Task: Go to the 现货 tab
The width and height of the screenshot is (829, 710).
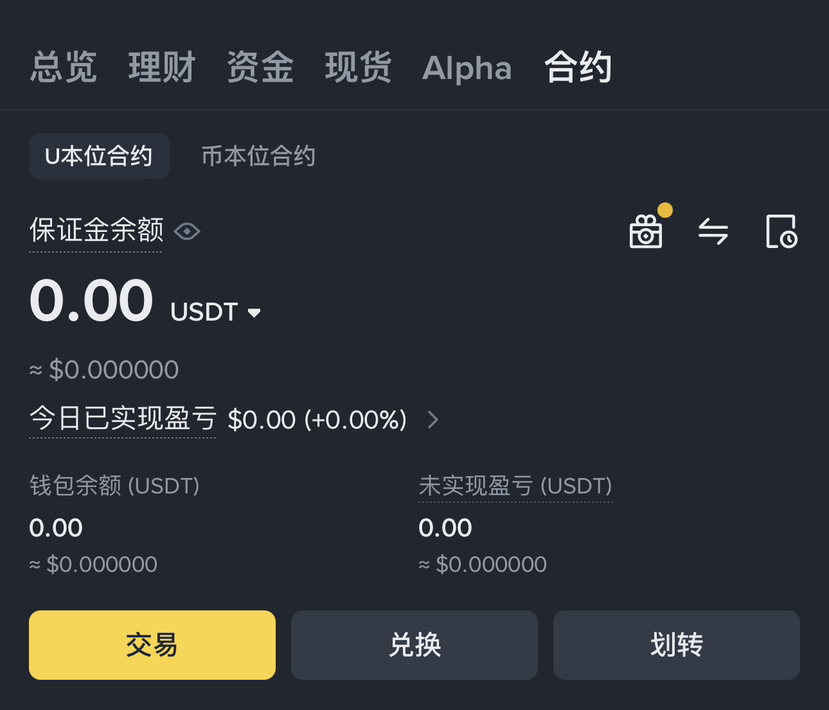Action: (x=358, y=68)
